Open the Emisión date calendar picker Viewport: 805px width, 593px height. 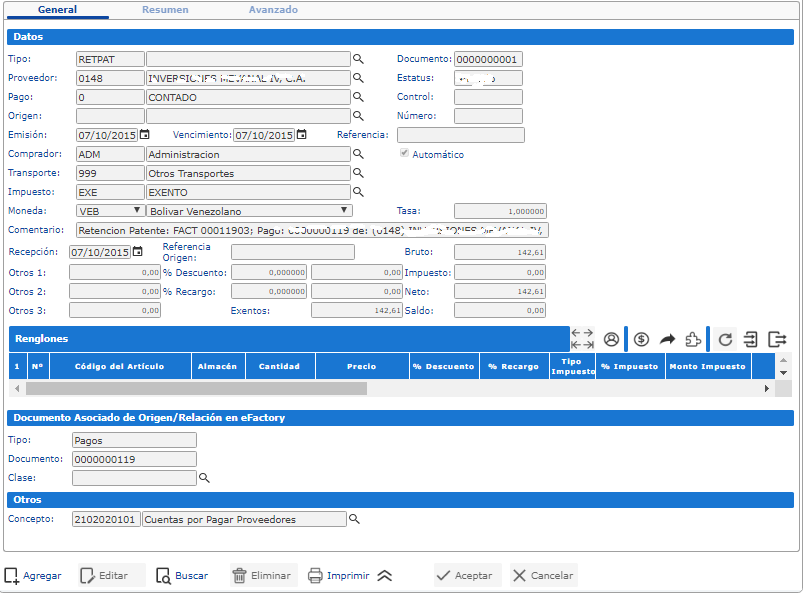coord(144,135)
